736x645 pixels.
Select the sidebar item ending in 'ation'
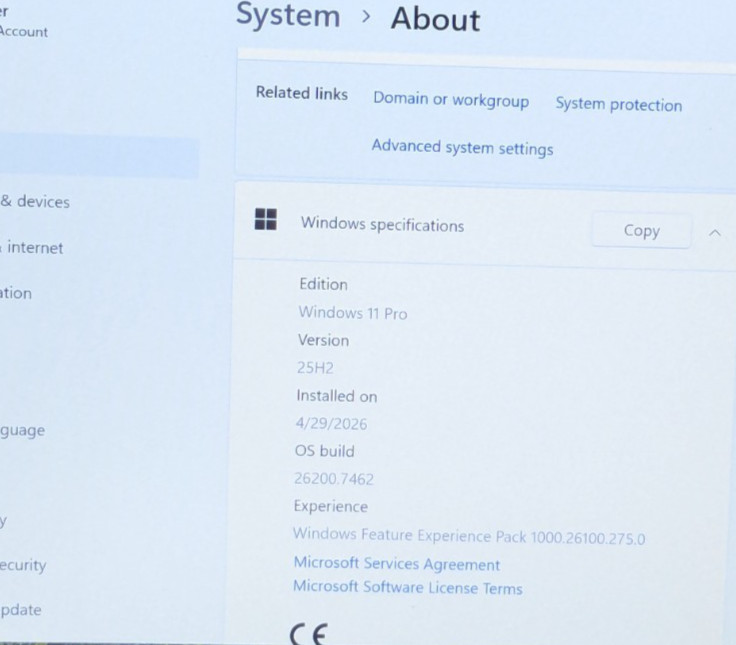16,293
